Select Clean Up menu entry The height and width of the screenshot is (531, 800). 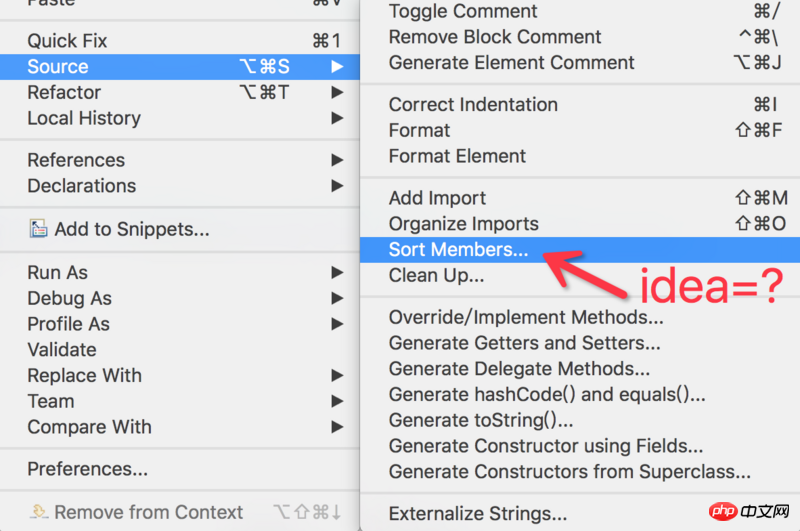pos(580,275)
